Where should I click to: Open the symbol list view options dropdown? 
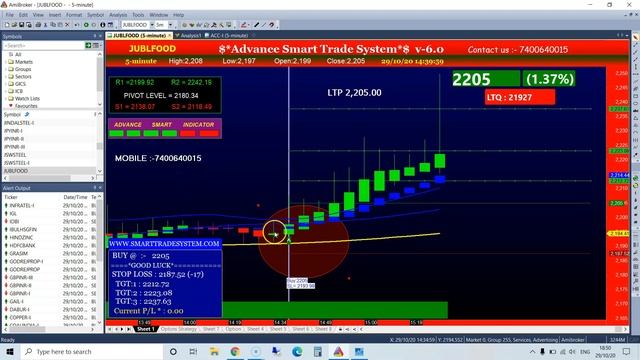pos(96,45)
